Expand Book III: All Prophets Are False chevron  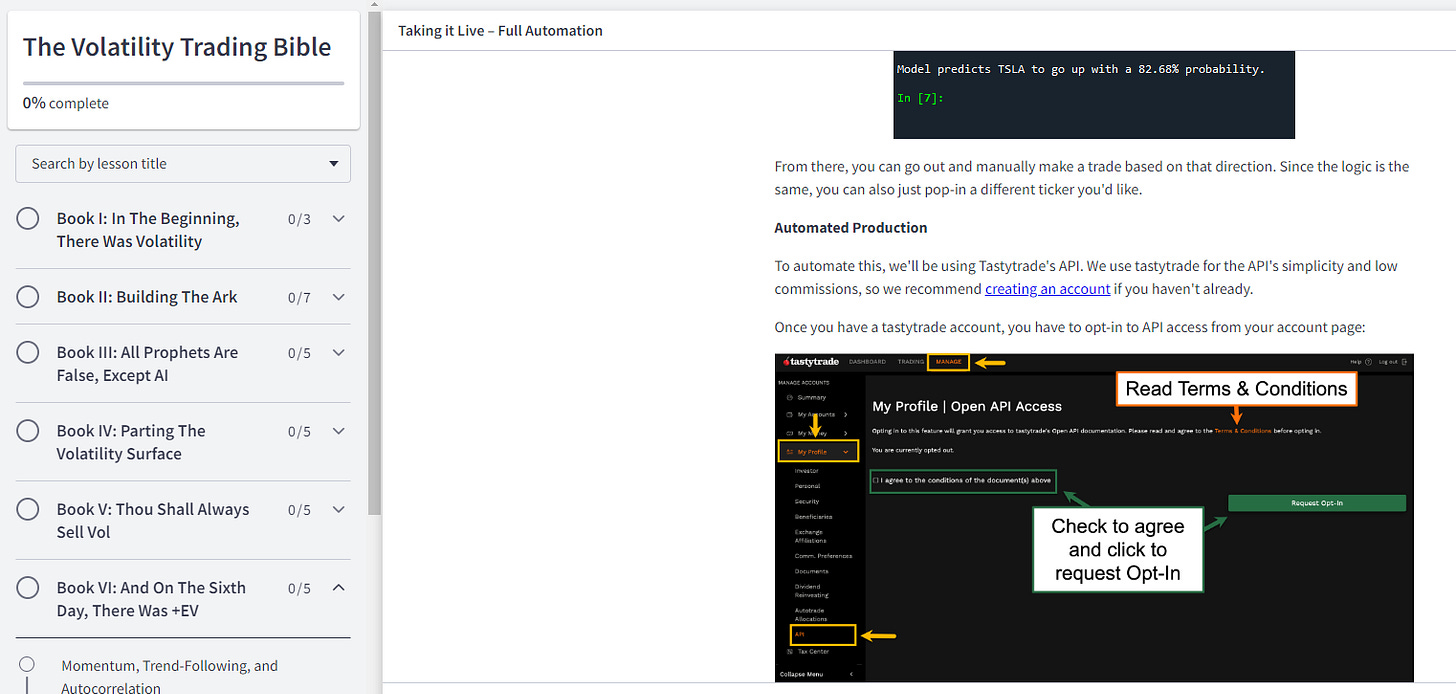point(339,352)
